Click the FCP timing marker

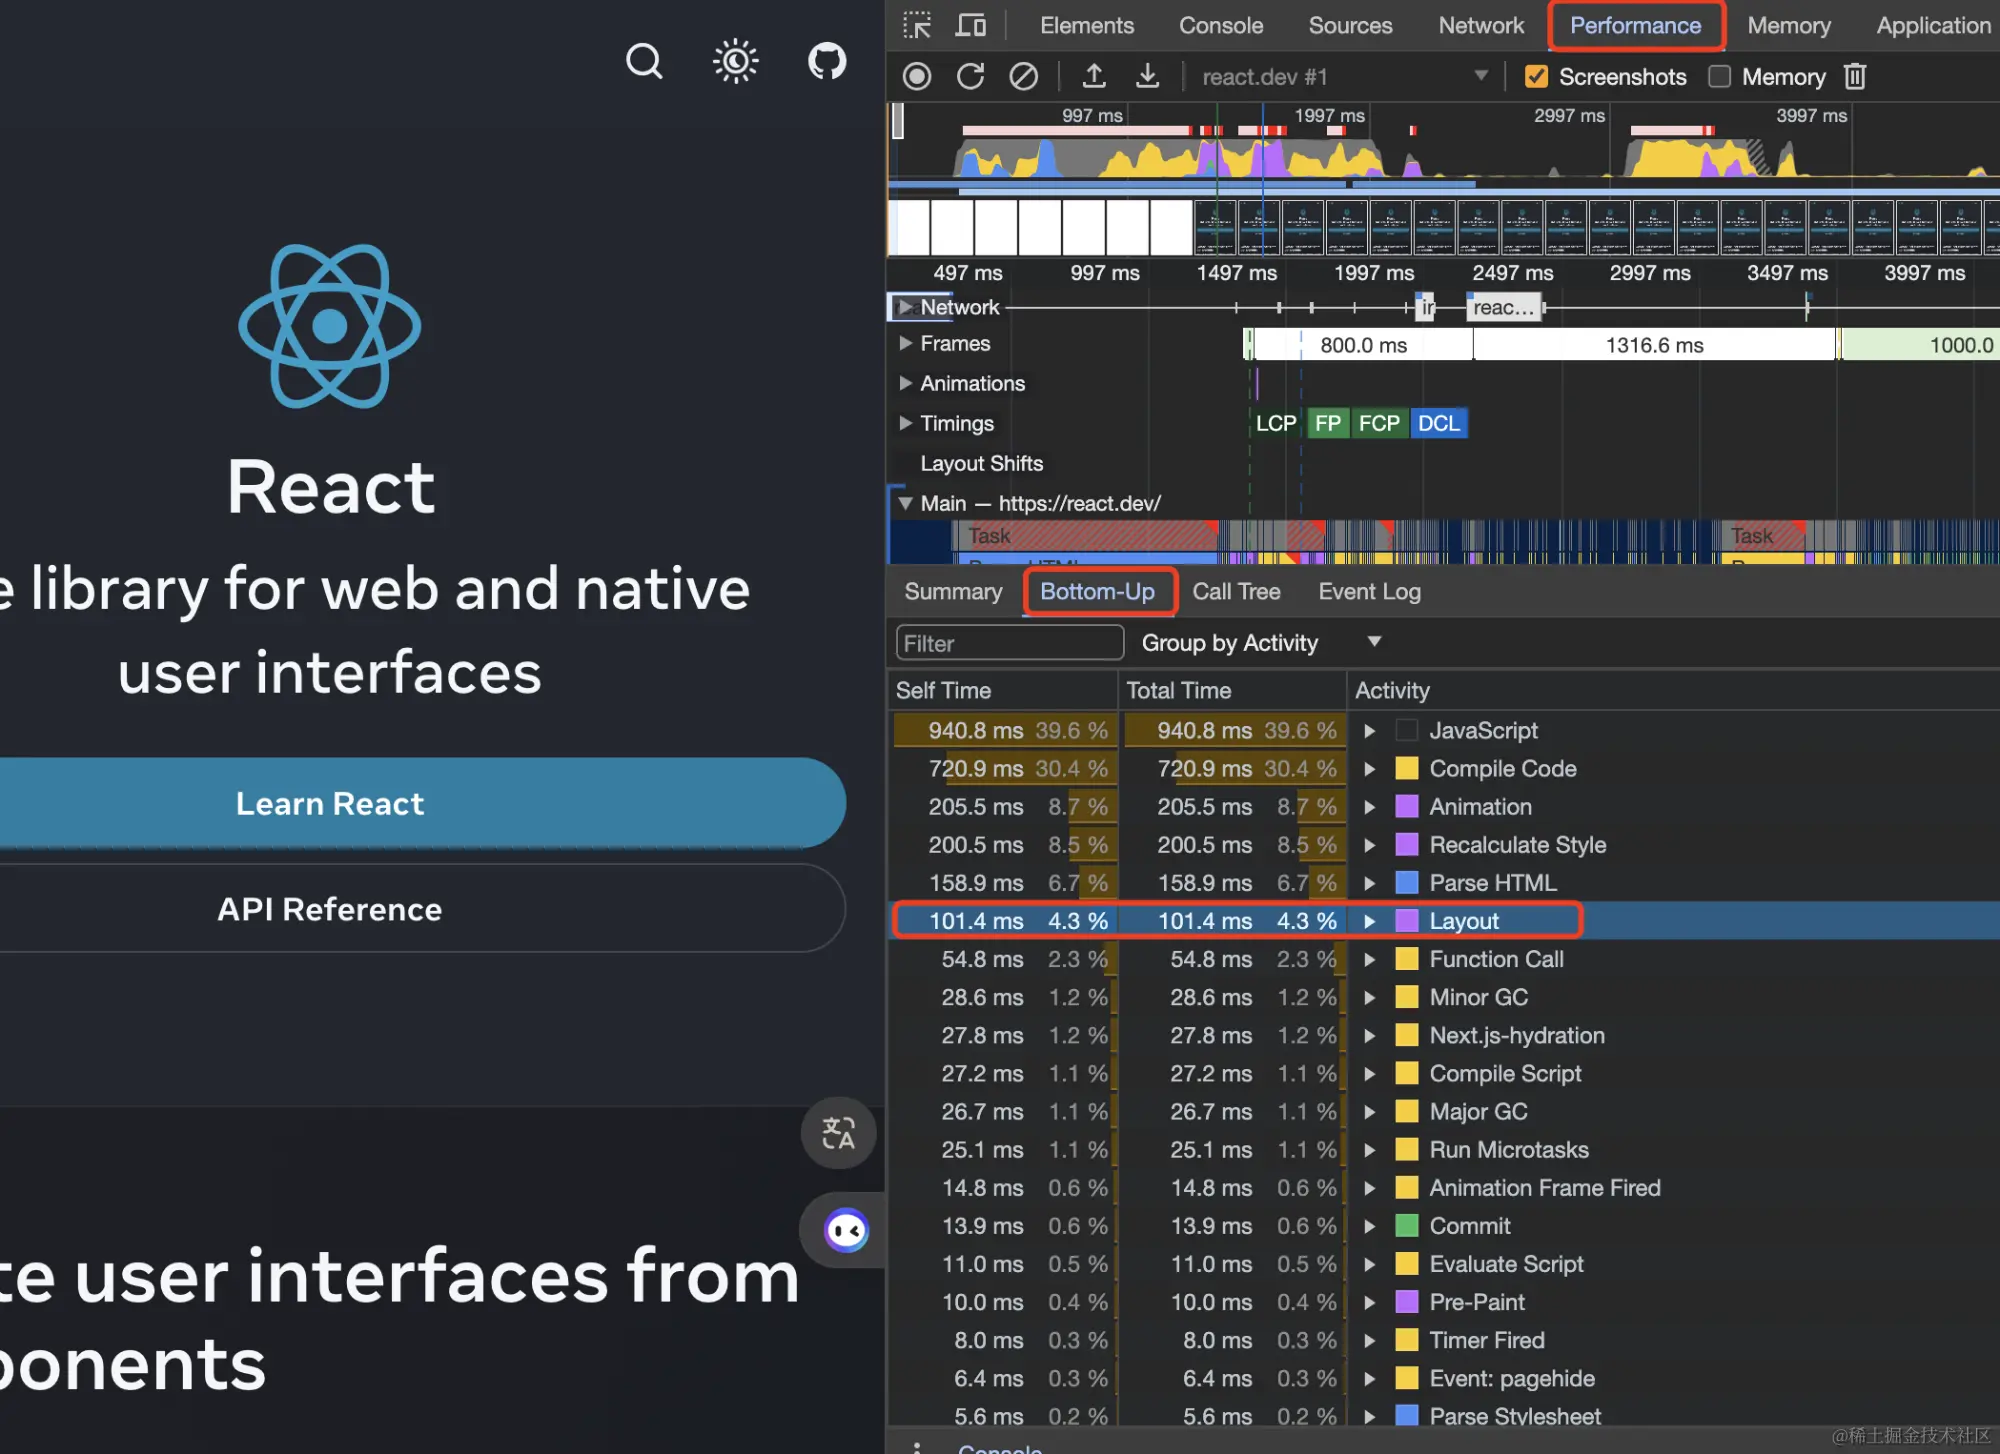tap(1379, 423)
